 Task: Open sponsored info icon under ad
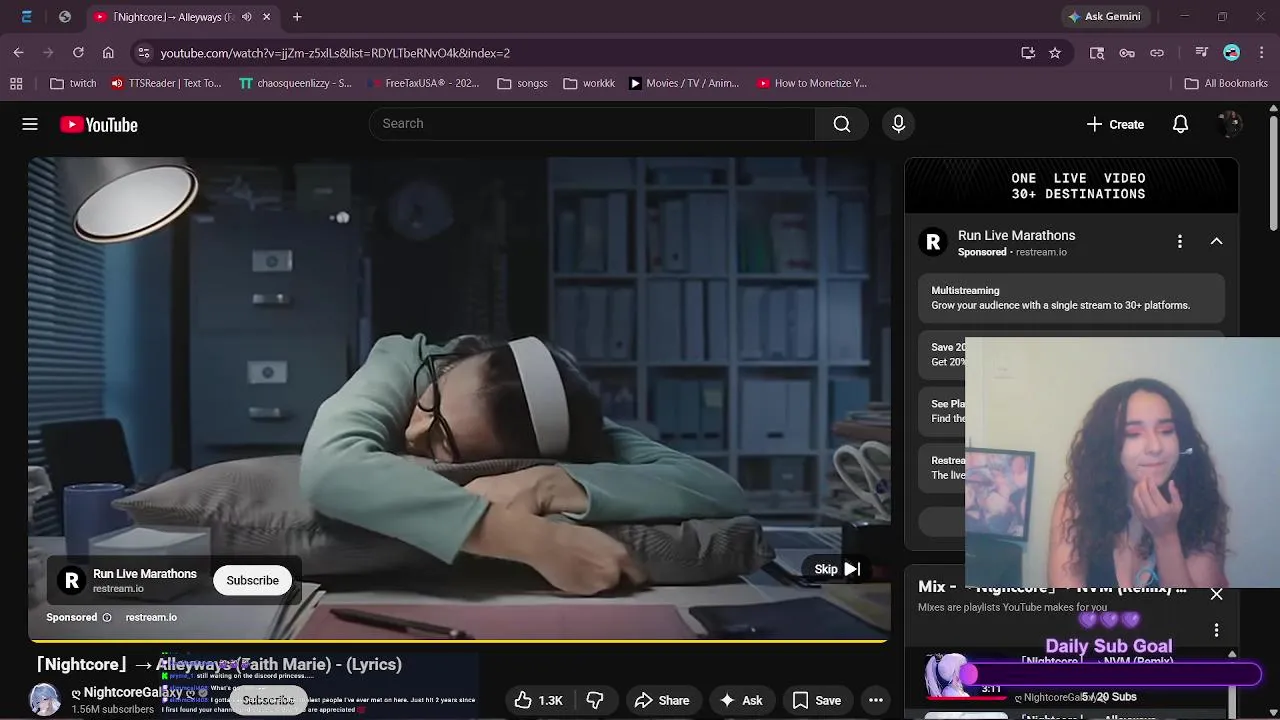[x=107, y=617]
